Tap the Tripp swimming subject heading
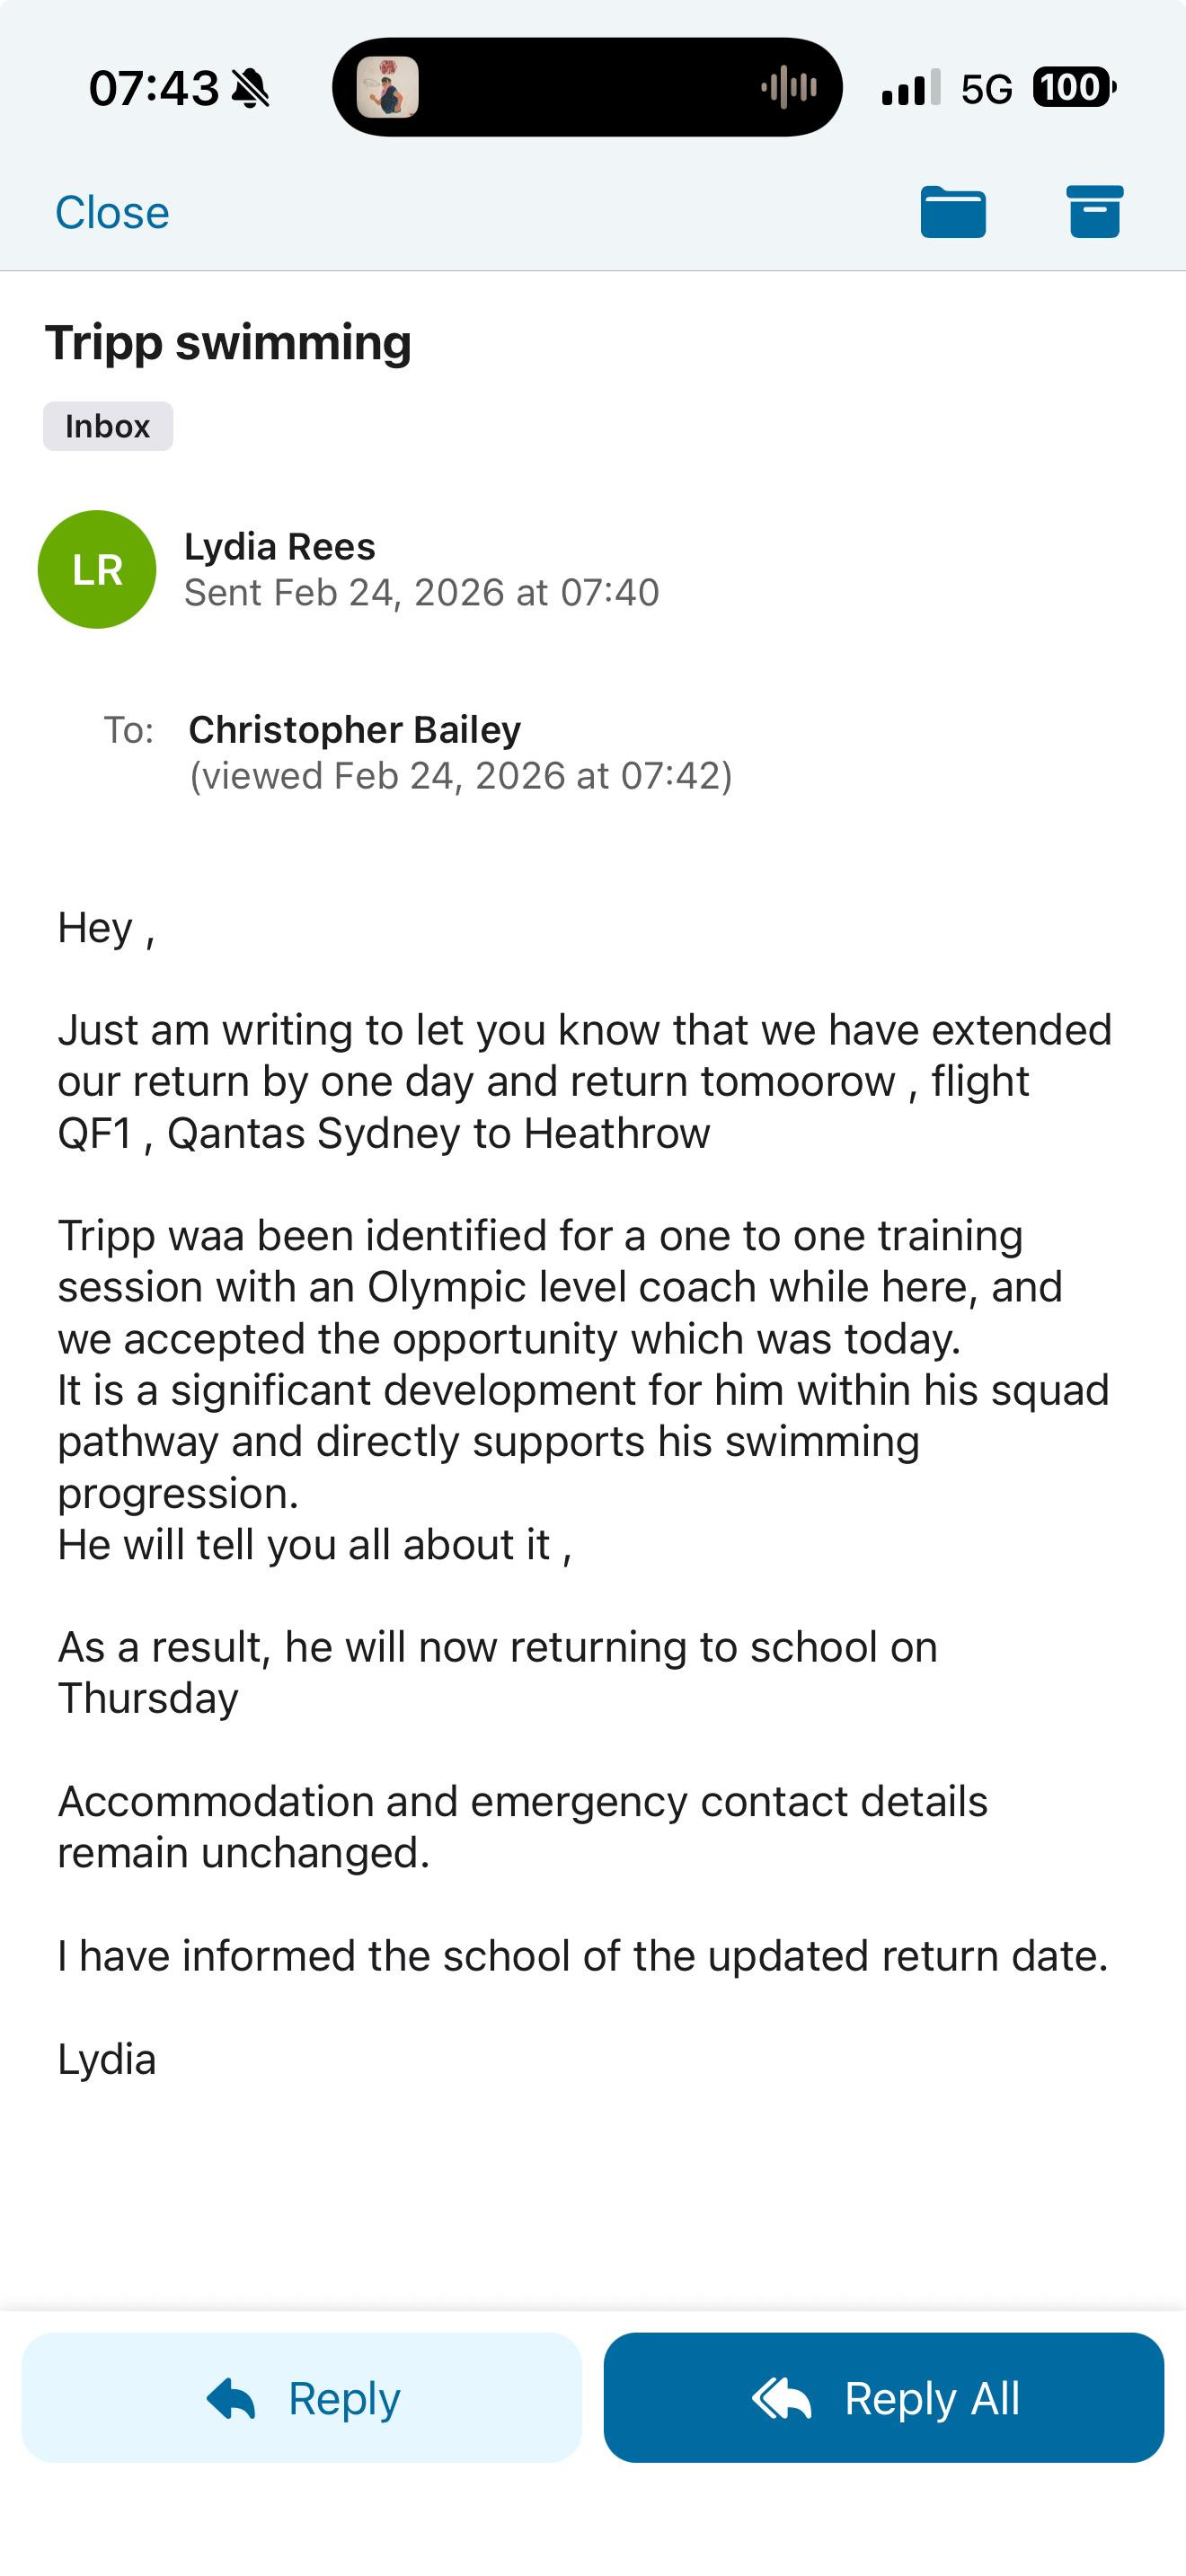Viewport: 1186px width, 2576px height. 228,343
